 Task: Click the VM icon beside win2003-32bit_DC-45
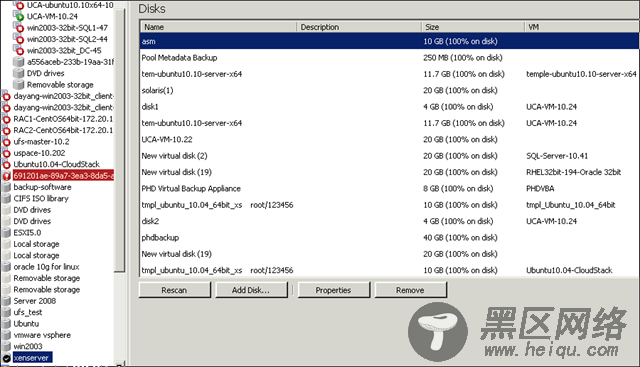19,51
